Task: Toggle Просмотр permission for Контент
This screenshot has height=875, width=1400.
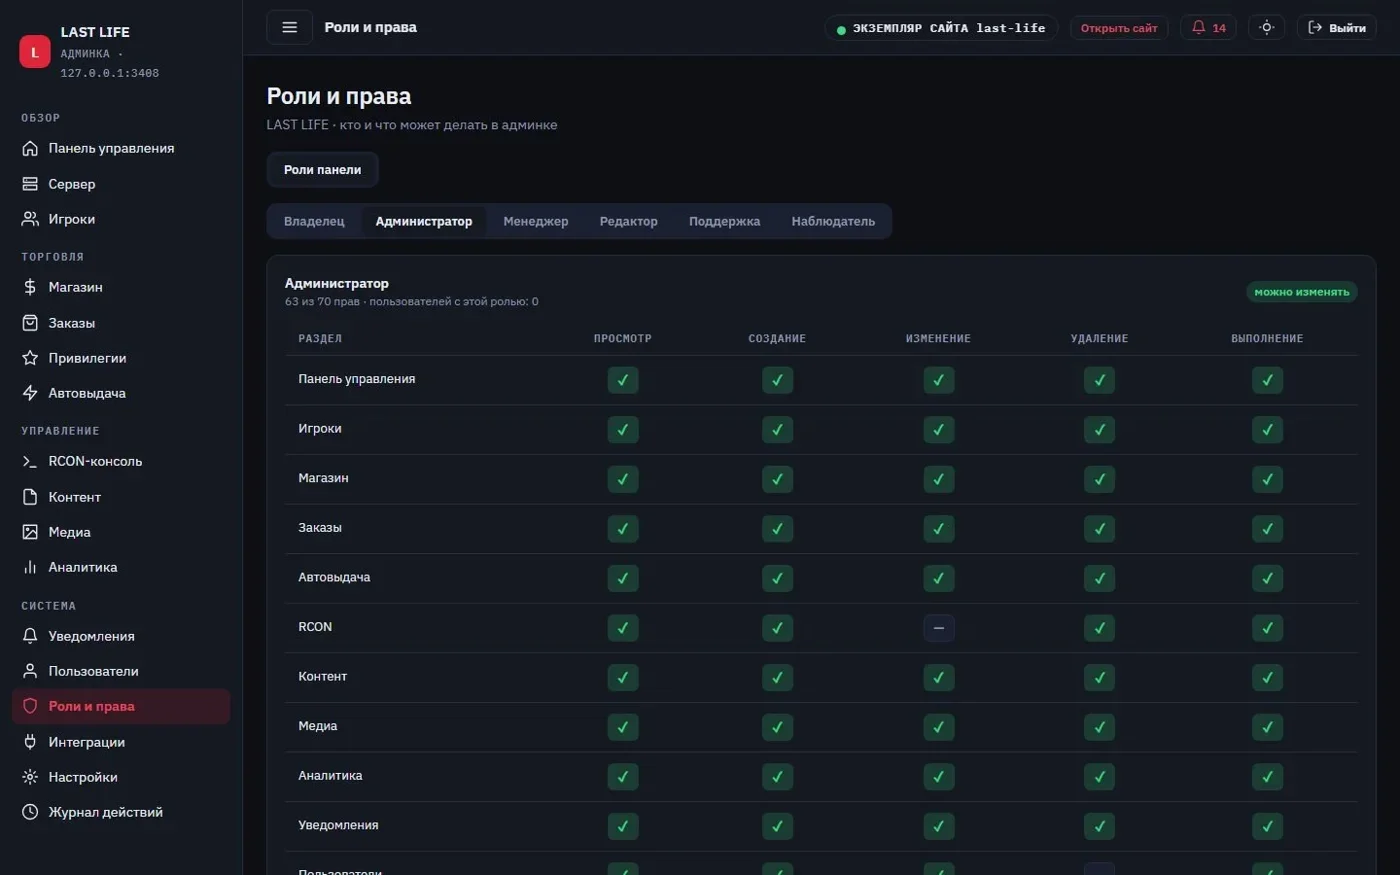Action: (623, 677)
